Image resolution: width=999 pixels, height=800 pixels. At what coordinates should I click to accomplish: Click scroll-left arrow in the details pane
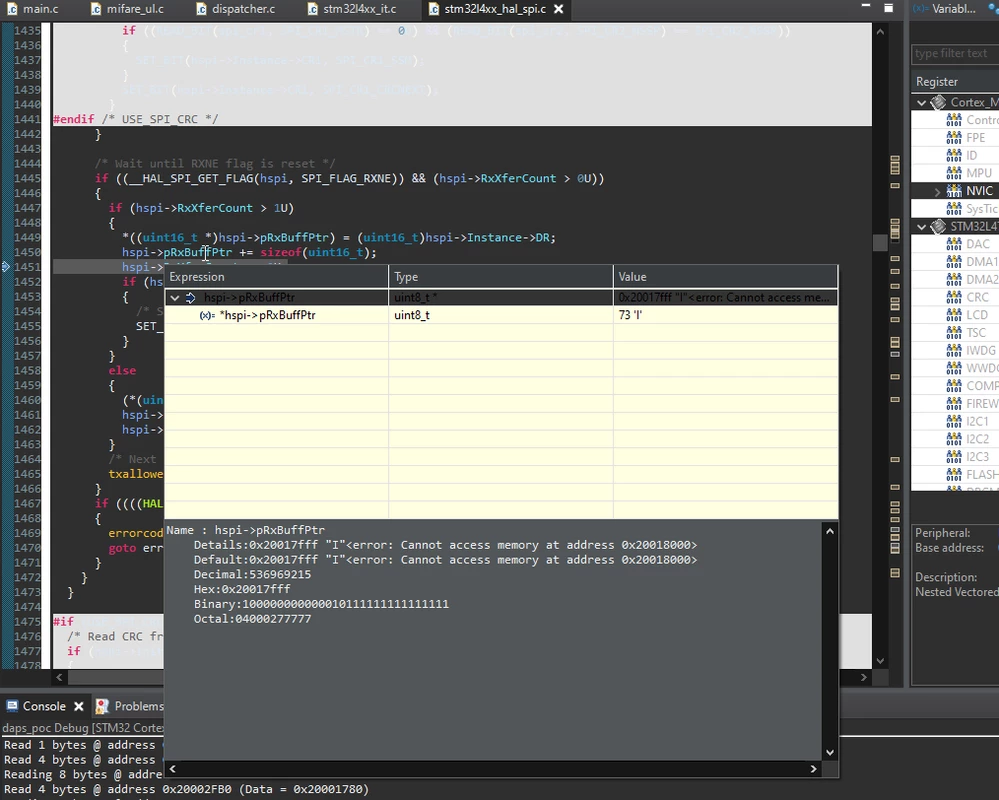point(172,769)
